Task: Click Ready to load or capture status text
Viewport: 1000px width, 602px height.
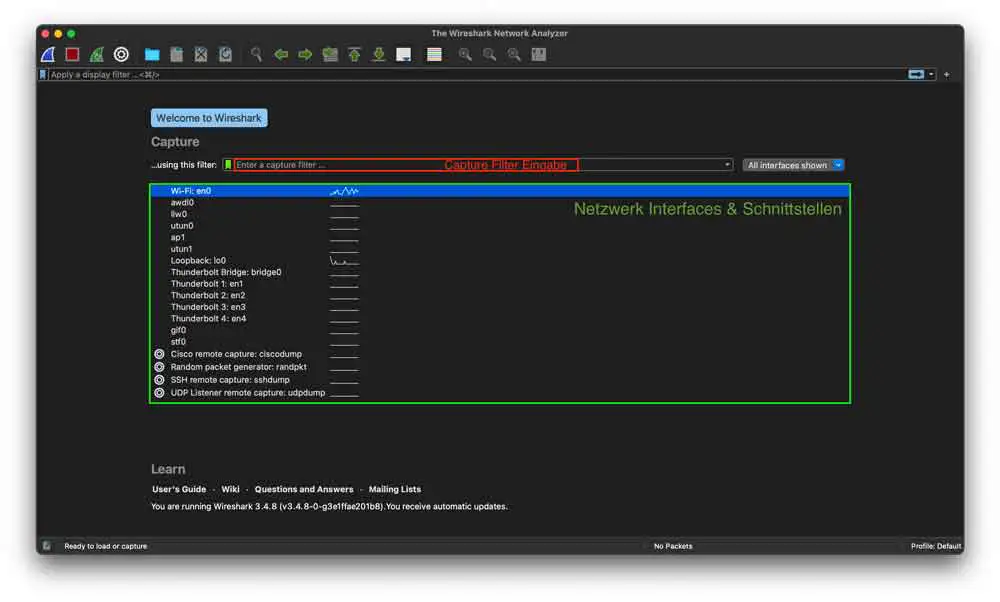Action: (x=106, y=546)
